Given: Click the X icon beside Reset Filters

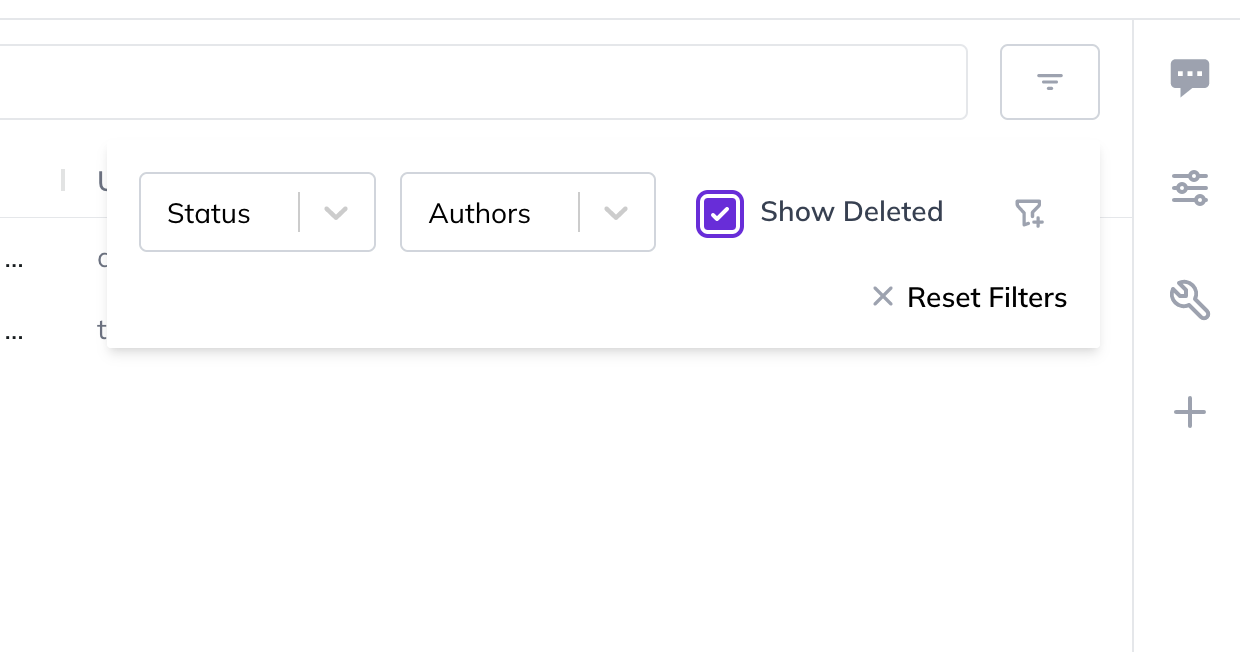Looking at the screenshot, I should tap(882, 296).
